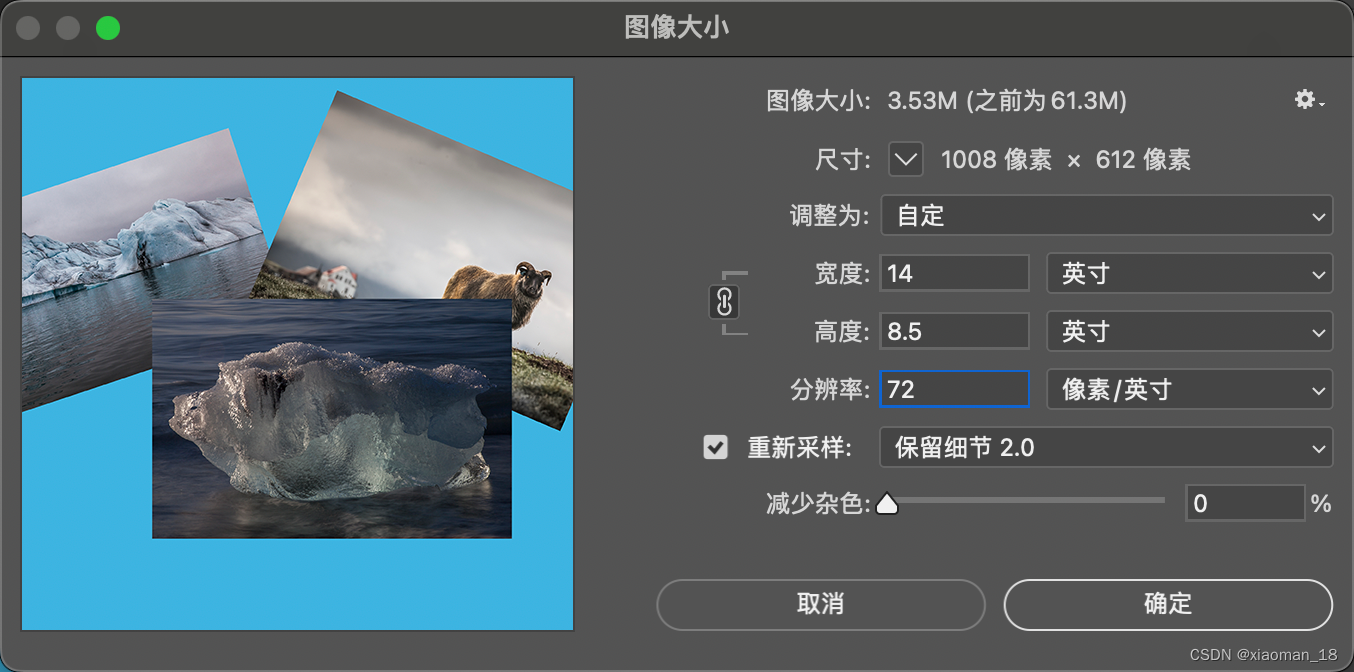Viewport: 1354px width, 672px height.
Task: Open the width 英寸 units dropdown
Action: tap(1189, 273)
